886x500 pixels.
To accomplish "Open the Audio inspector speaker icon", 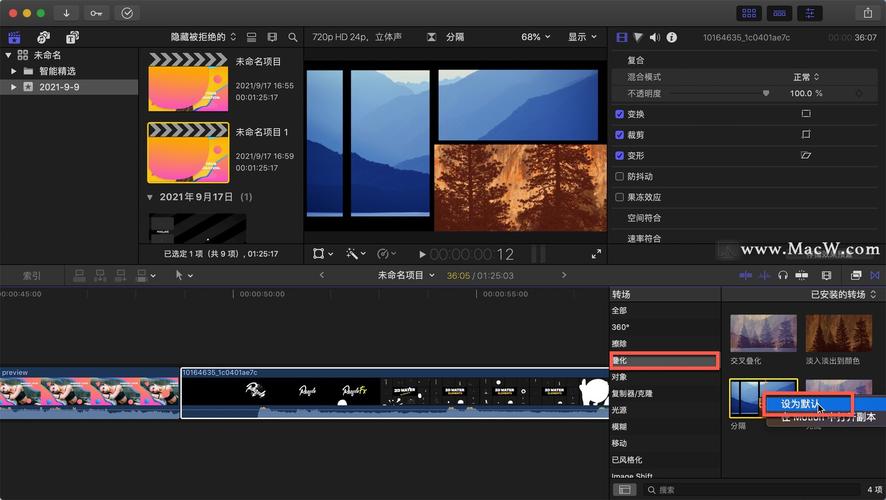I will [x=654, y=37].
